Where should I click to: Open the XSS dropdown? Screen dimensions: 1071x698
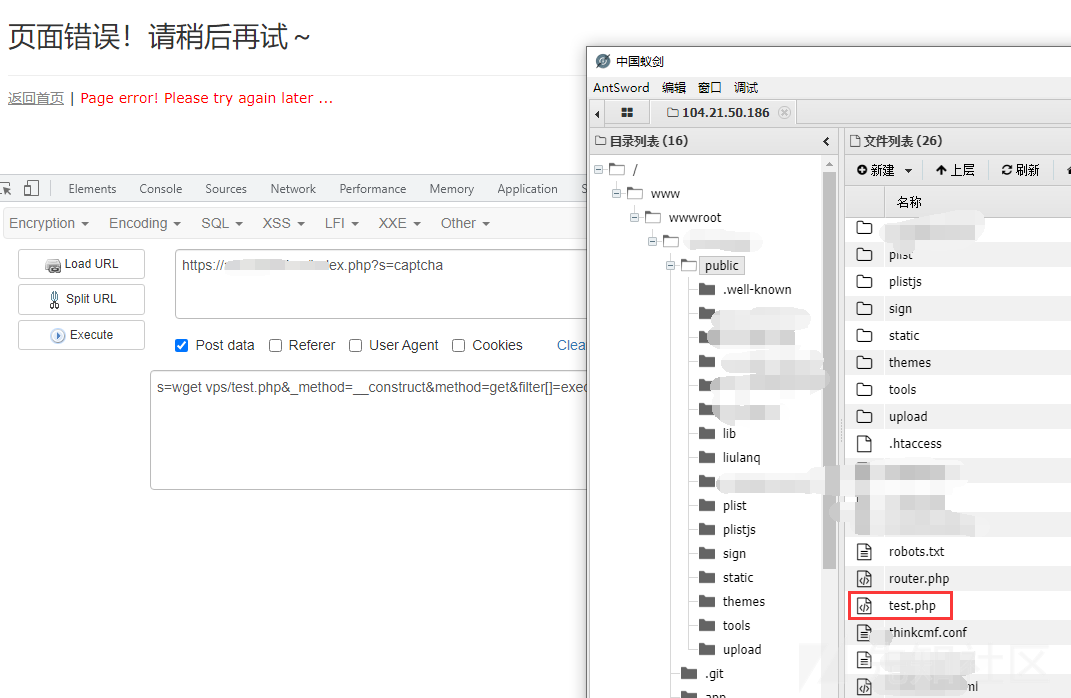click(283, 223)
